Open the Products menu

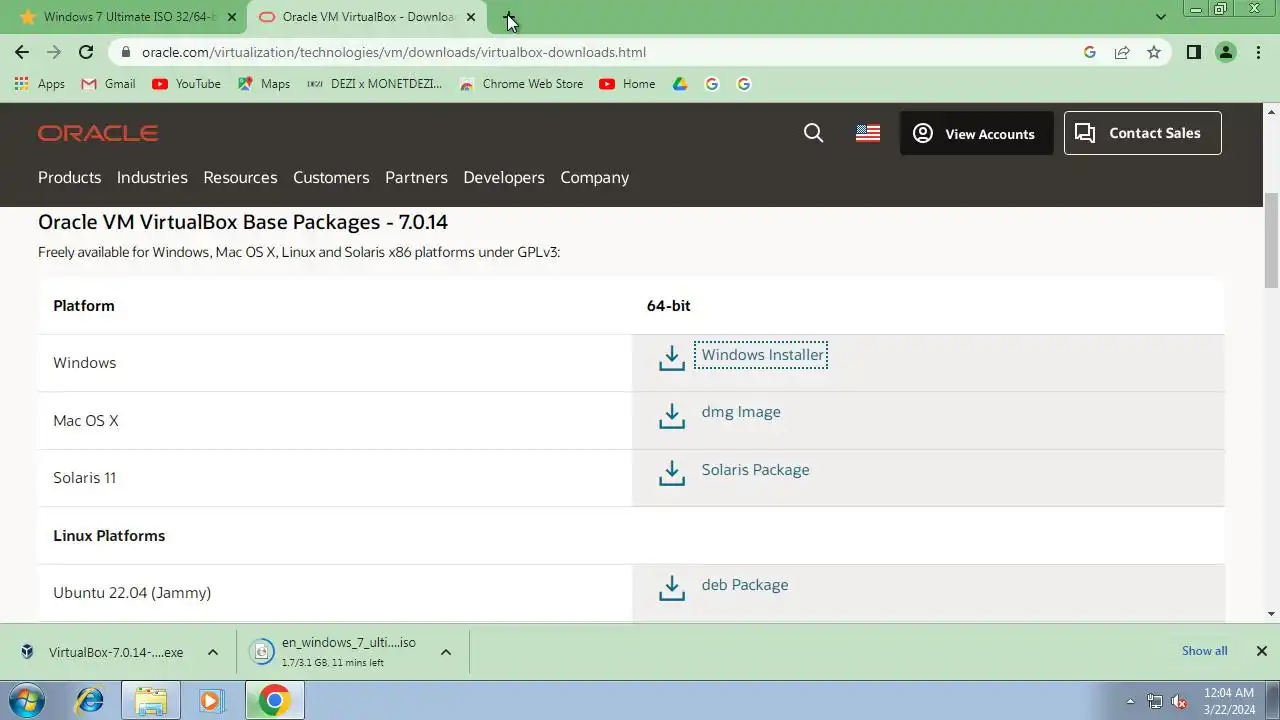(69, 177)
